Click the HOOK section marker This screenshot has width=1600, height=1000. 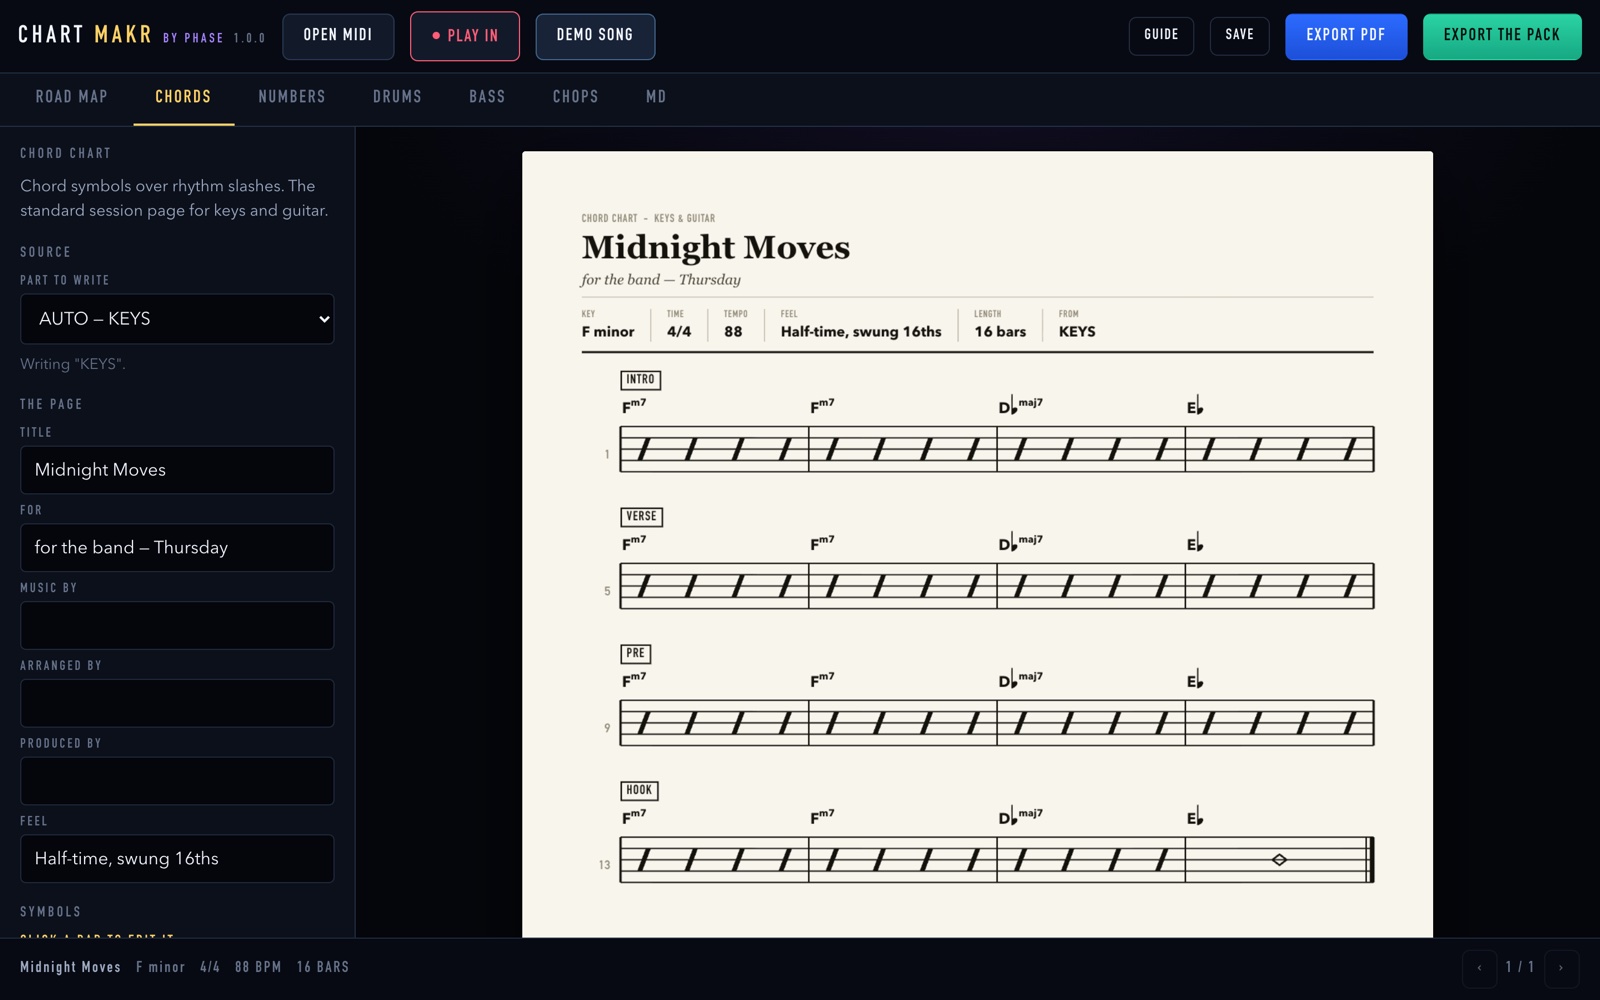point(639,791)
